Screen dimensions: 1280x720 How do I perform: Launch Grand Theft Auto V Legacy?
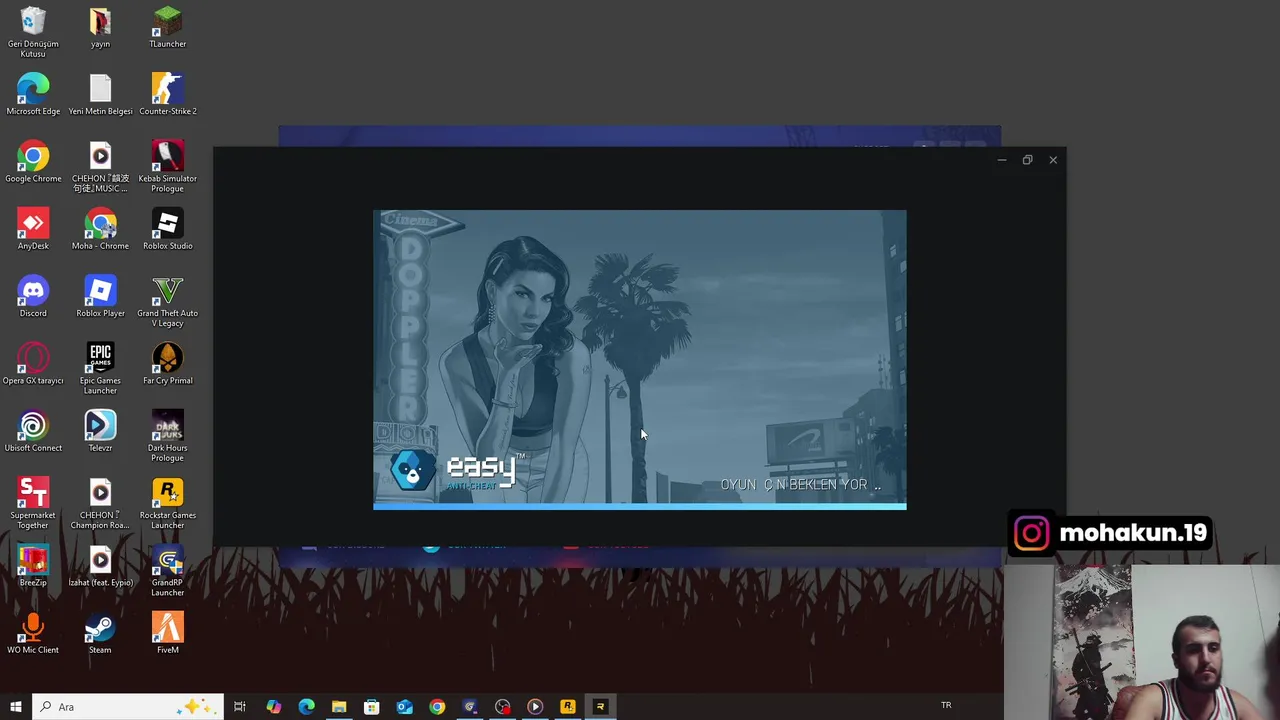167,301
